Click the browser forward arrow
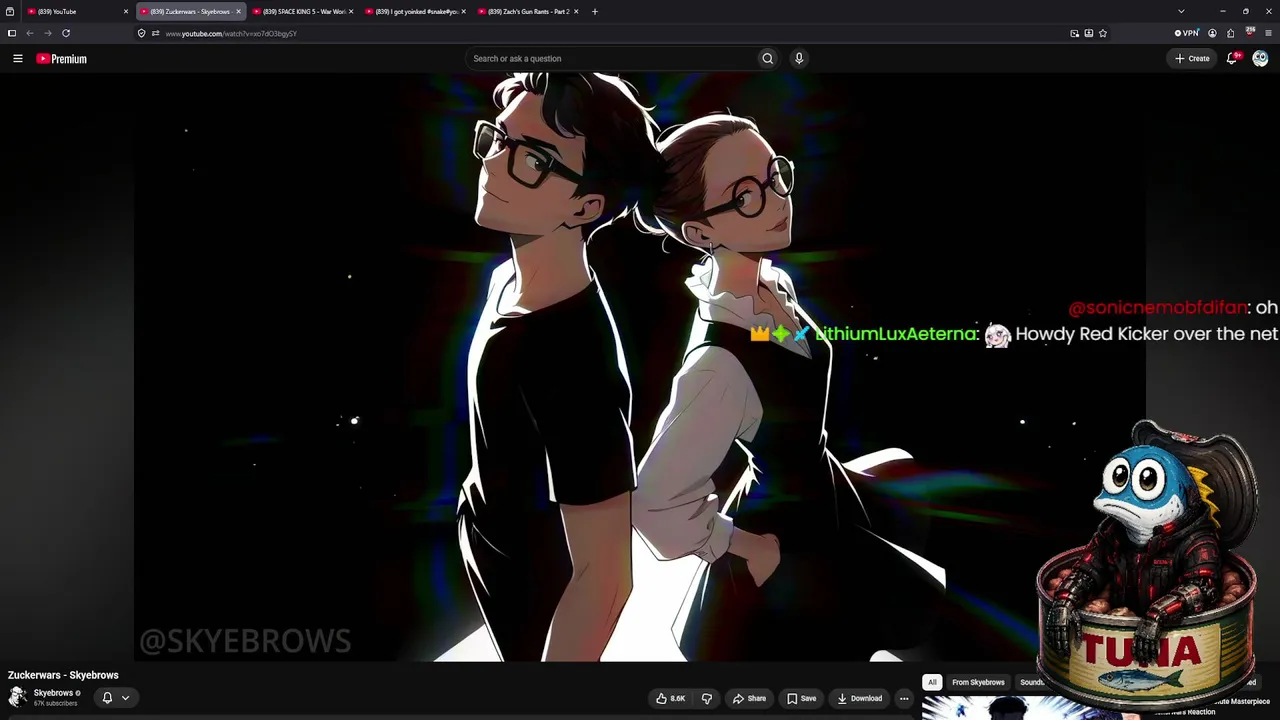Screen dimensions: 1280x720 48,33
